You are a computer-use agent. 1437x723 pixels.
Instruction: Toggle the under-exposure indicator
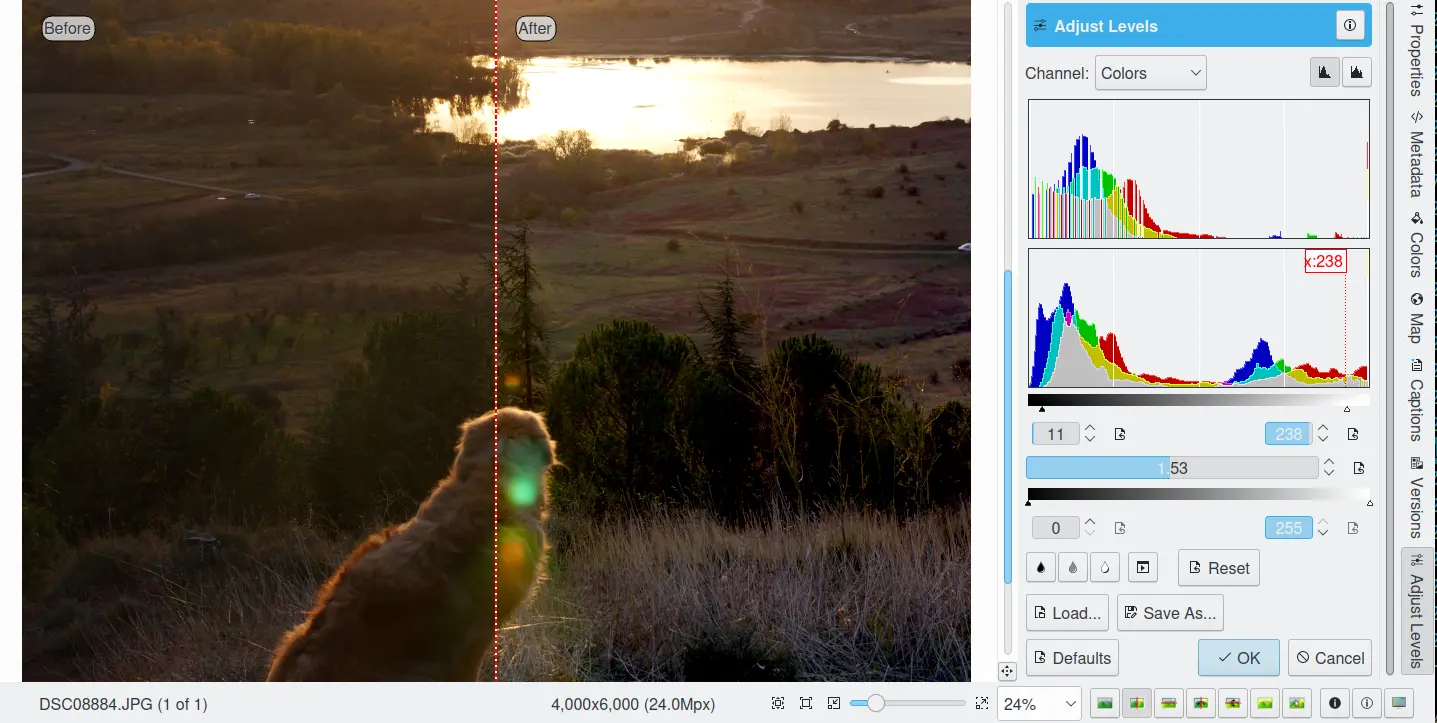point(1334,704)
